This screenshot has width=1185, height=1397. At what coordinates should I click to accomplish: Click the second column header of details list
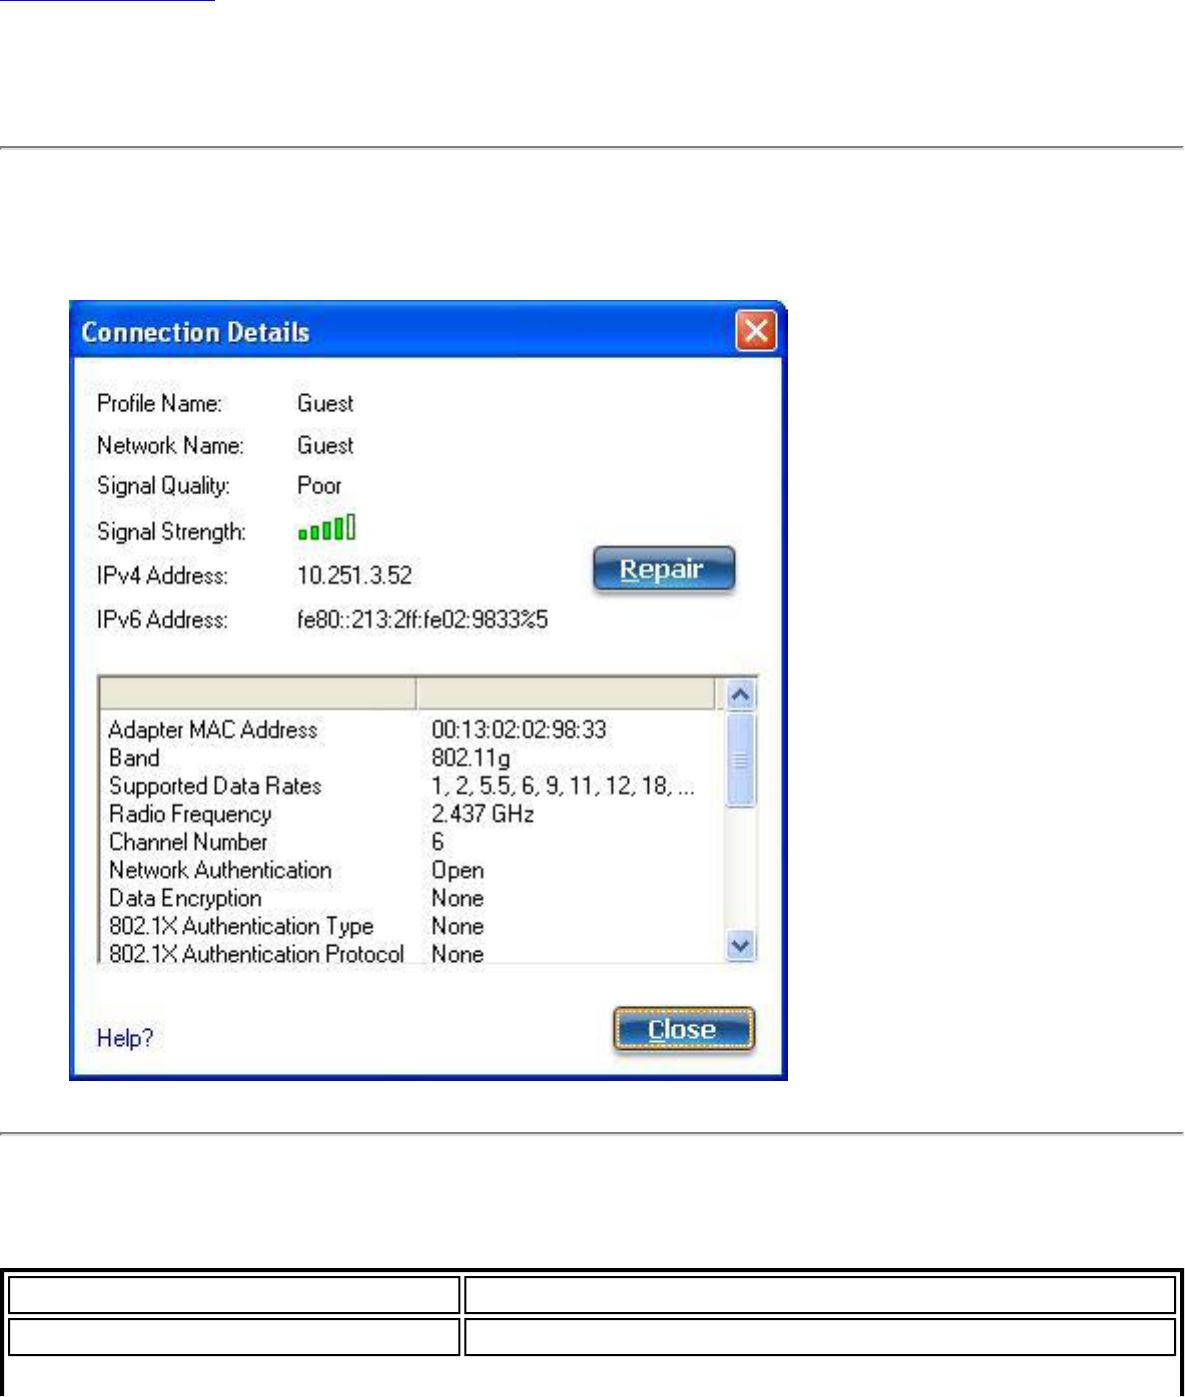(566, 693)
